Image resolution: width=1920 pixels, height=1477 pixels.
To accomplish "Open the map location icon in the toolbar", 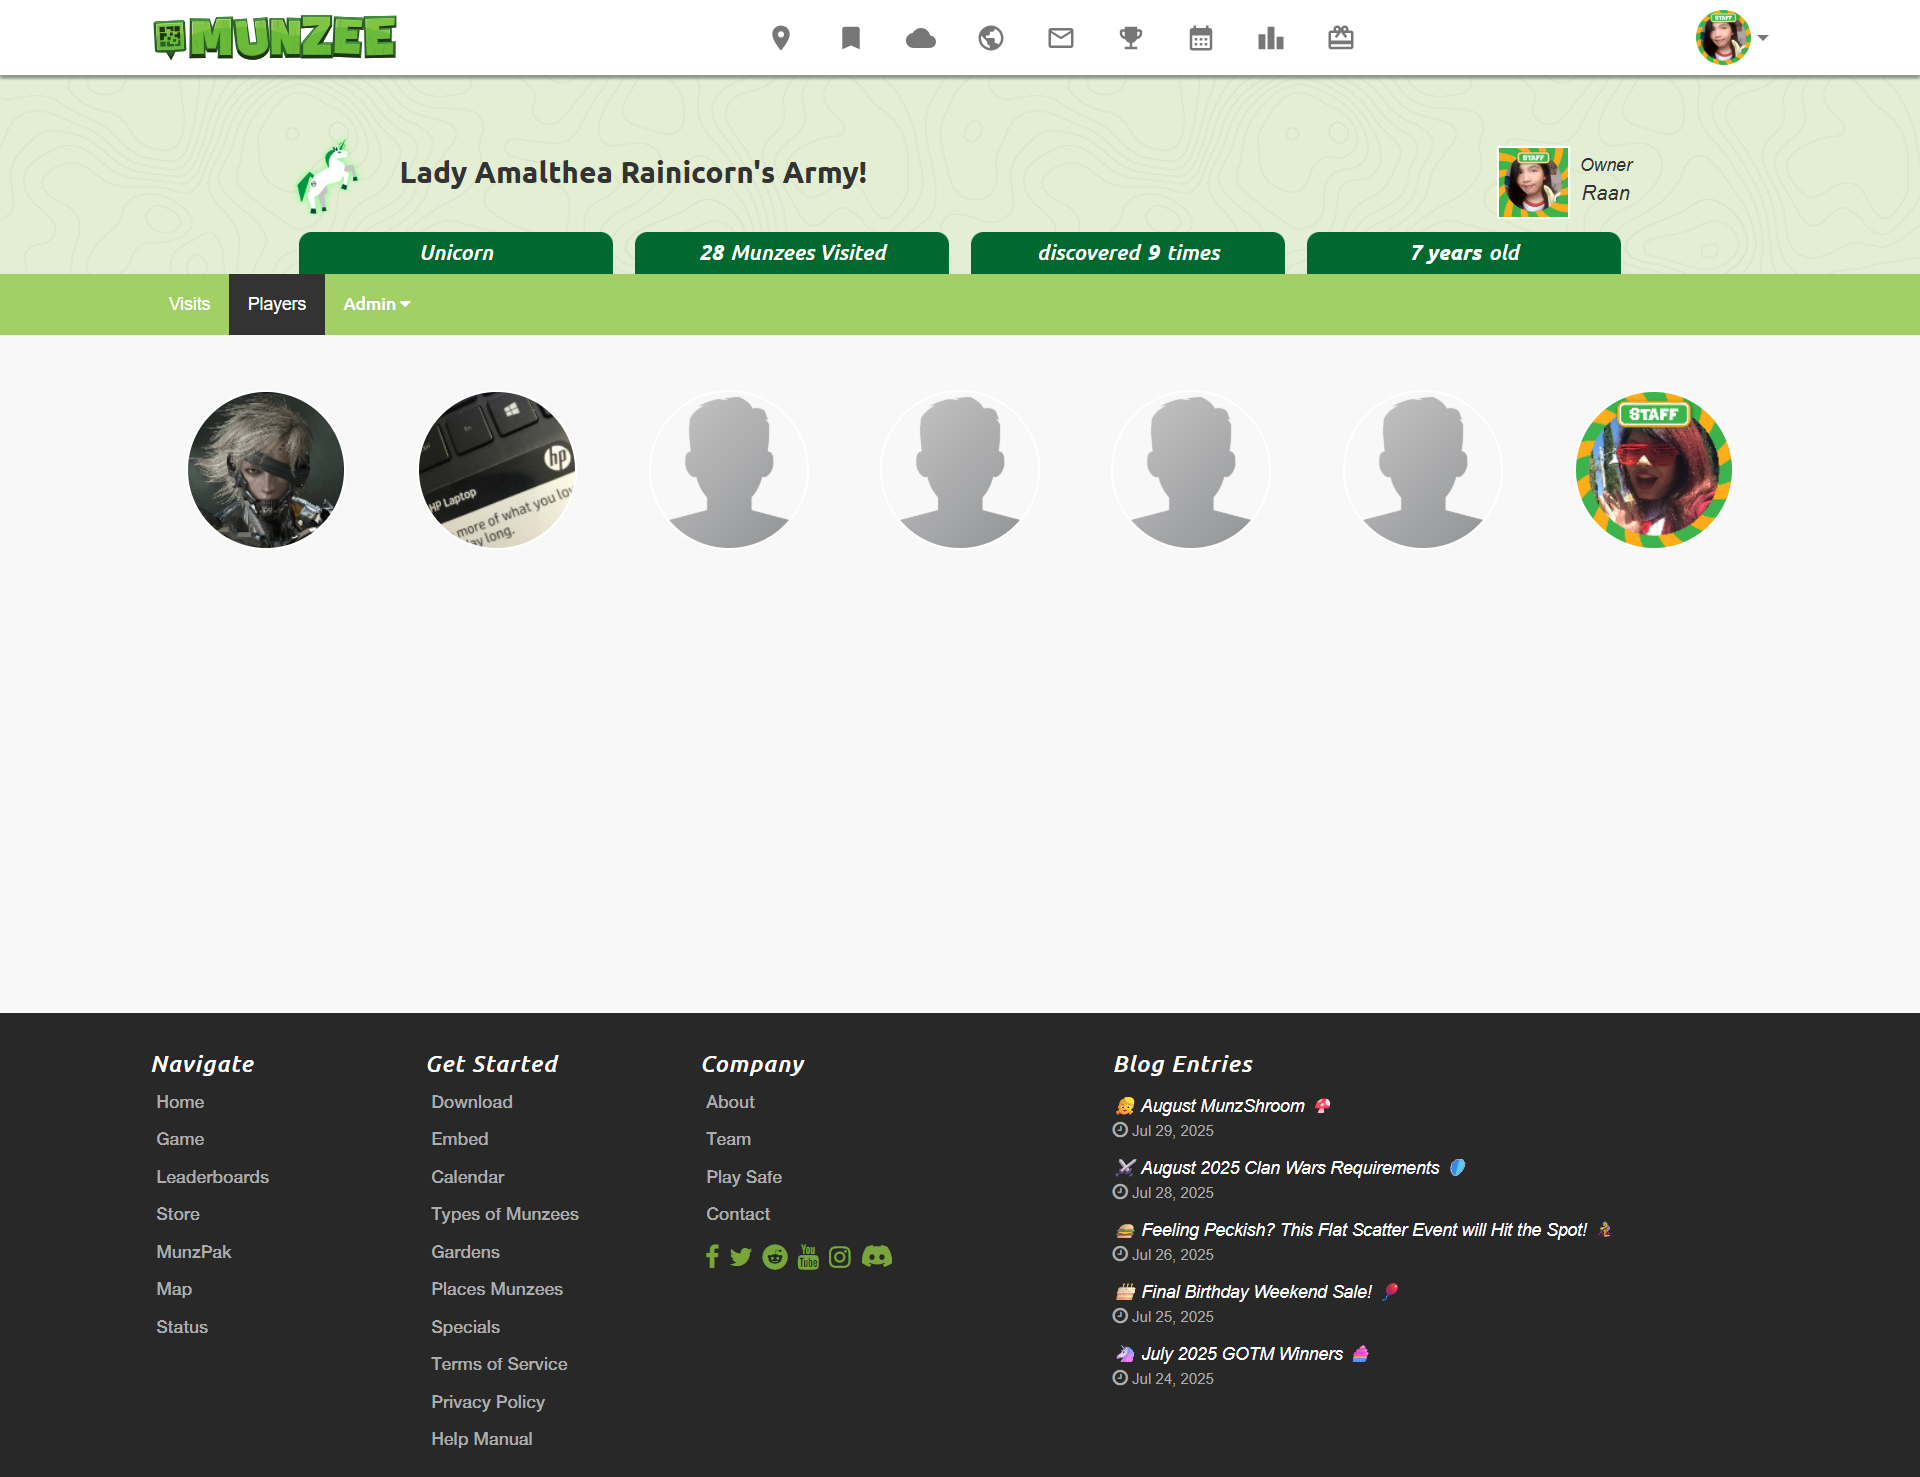I will tap(781, 38).
